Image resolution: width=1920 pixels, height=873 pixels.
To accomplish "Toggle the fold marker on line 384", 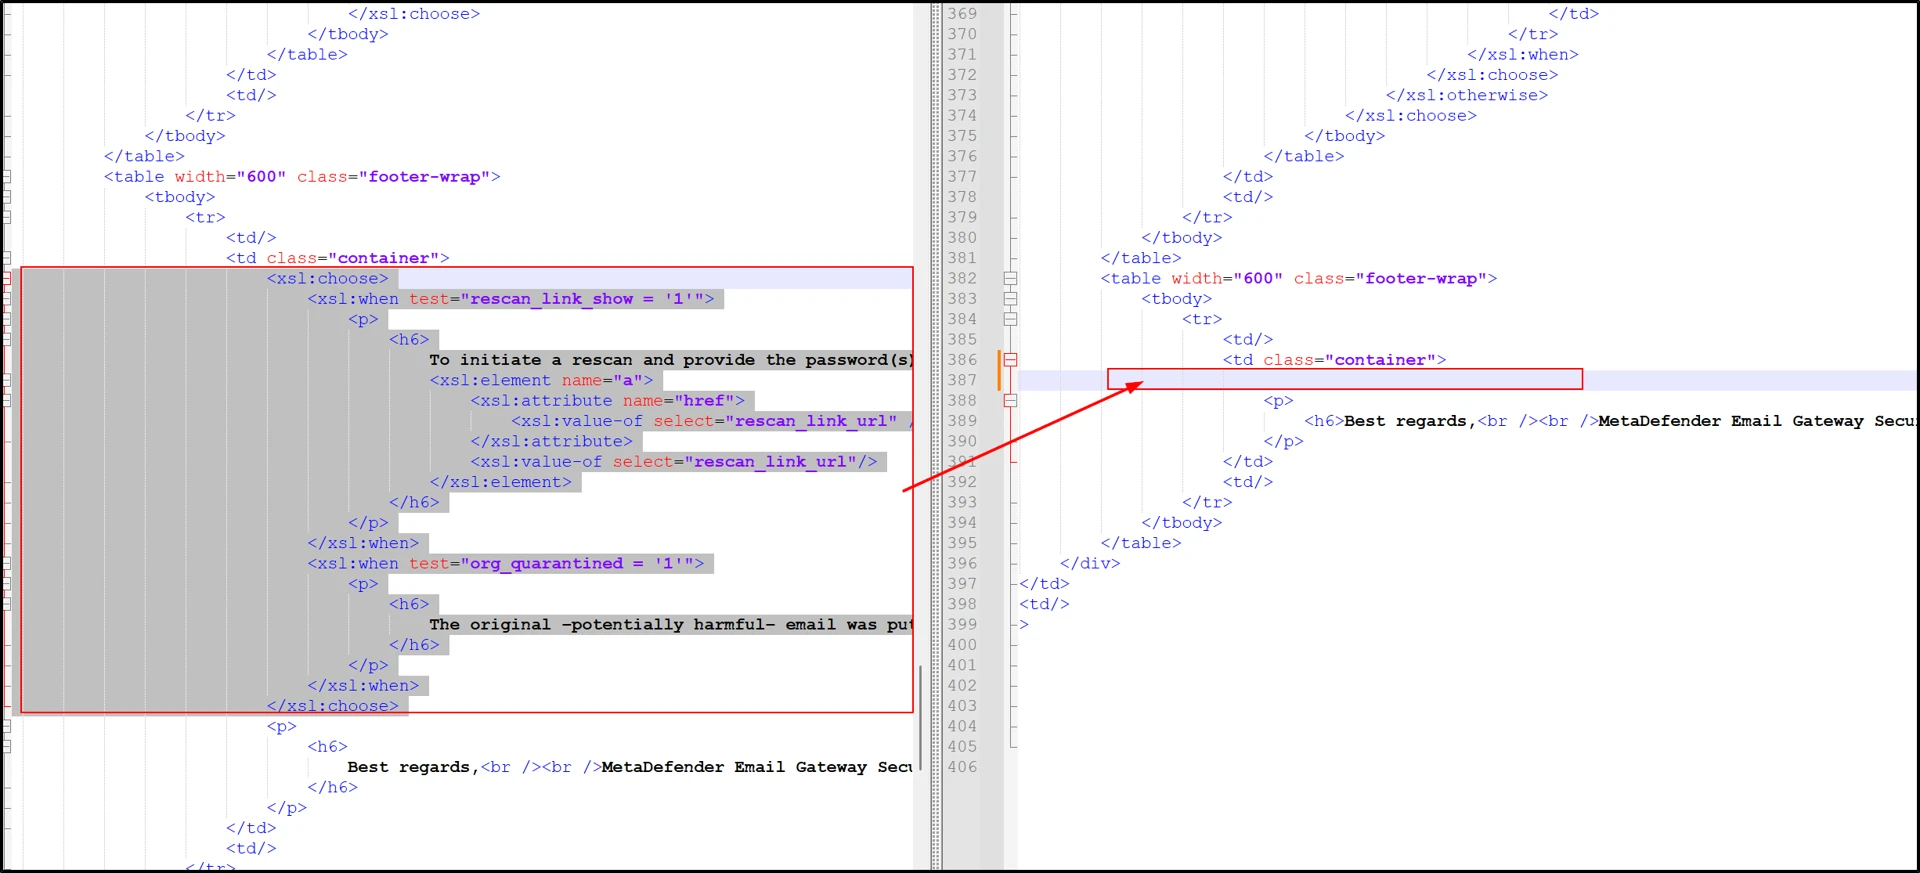I will pyautogui.click(x=1010, y=319).
